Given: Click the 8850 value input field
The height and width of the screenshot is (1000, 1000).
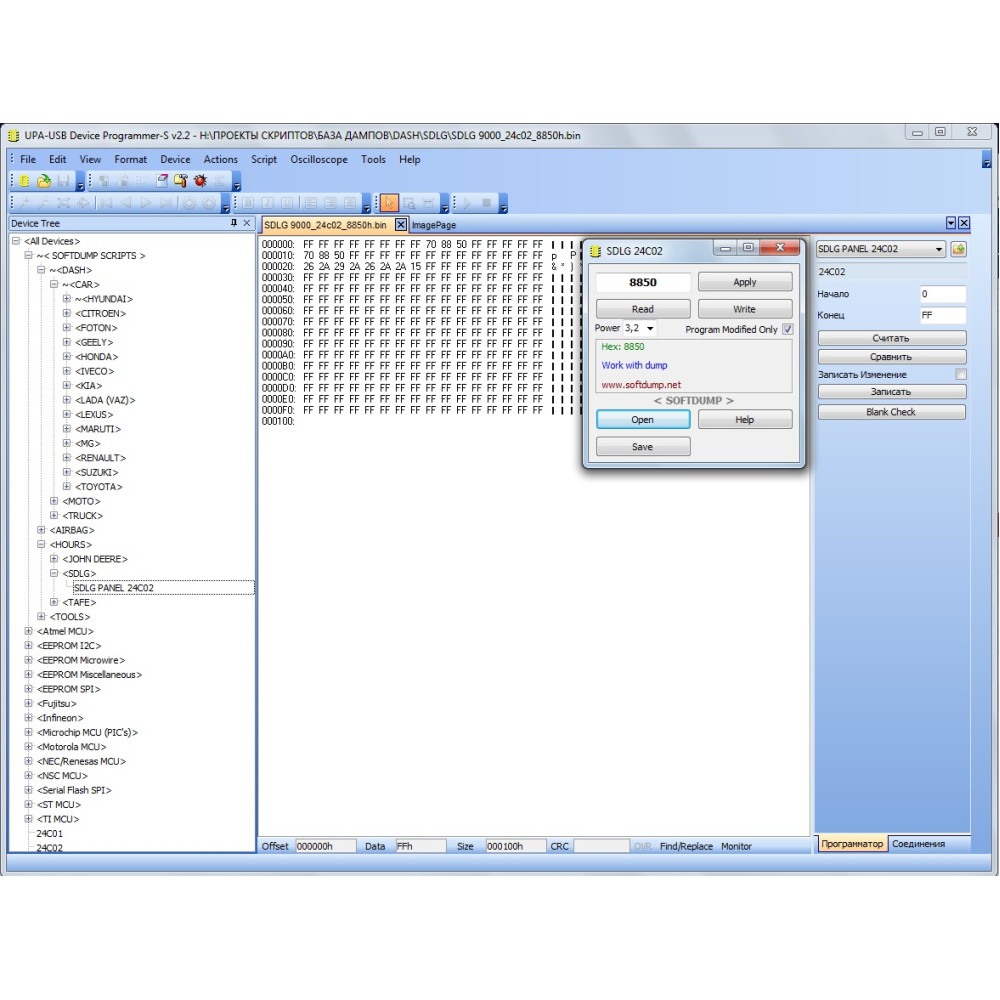Looking at the screenshot, I should pos(643,282).
